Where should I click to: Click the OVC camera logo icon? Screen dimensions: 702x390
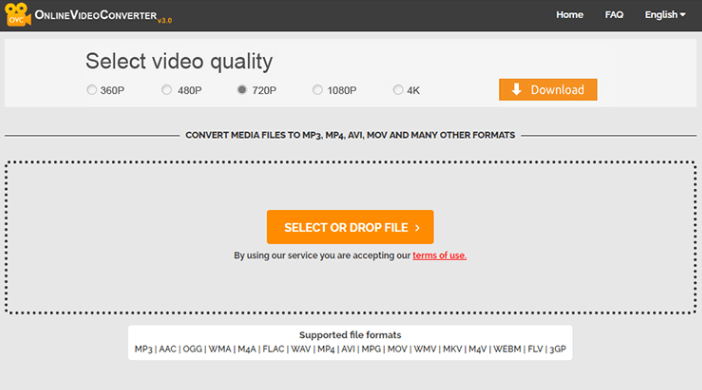click(x=18, y=14)
